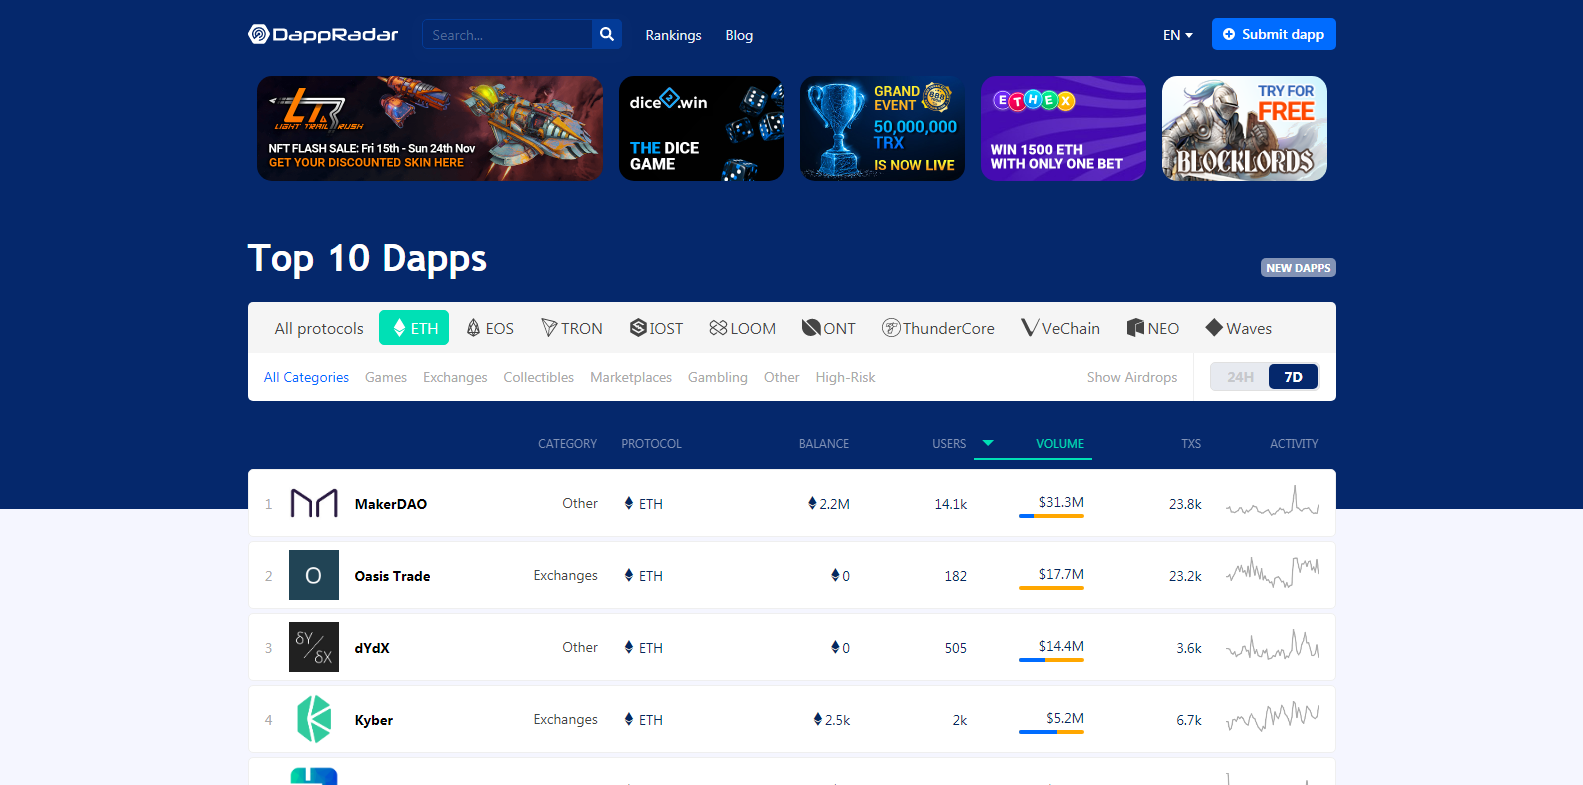Select All protocols tab
This screenshot has width=1583, height=785.
319,328
